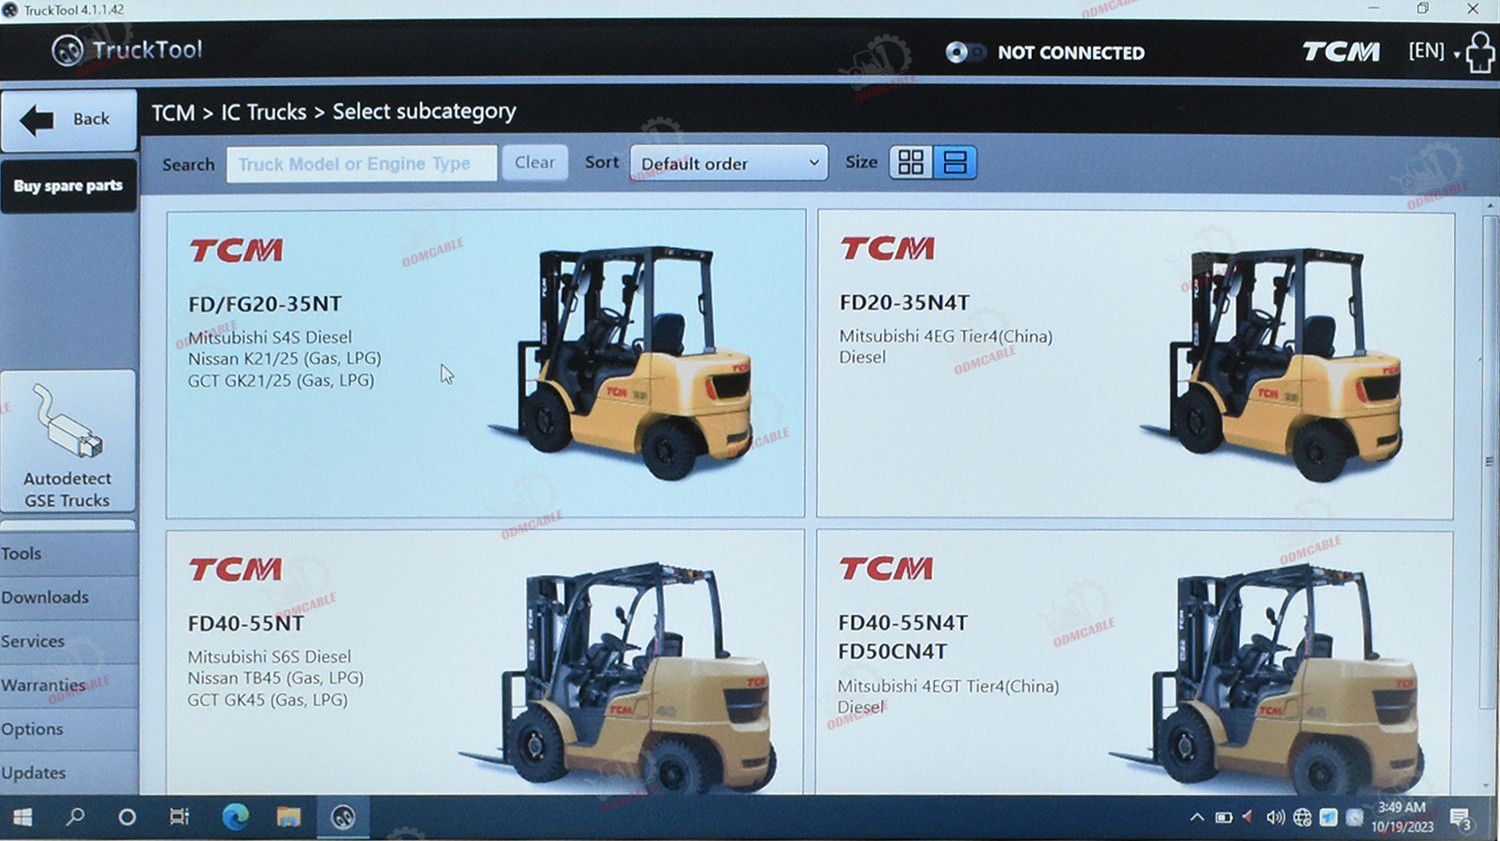Show hidden system tray icons
The height and width of the screenshot is (841, 1500).
1197,817
